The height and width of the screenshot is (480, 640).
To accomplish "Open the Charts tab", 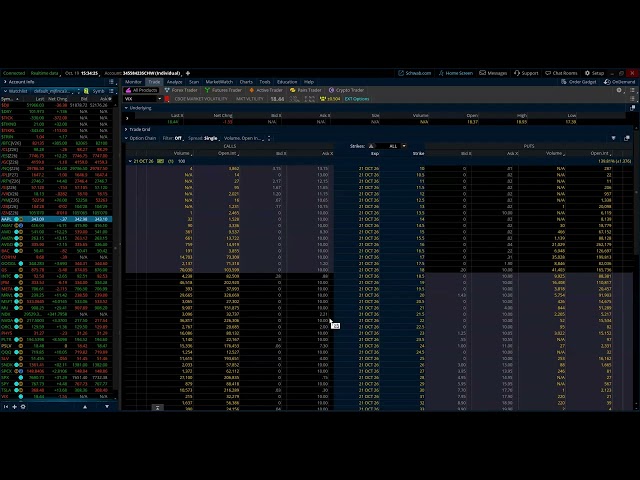I will [246, 82].
